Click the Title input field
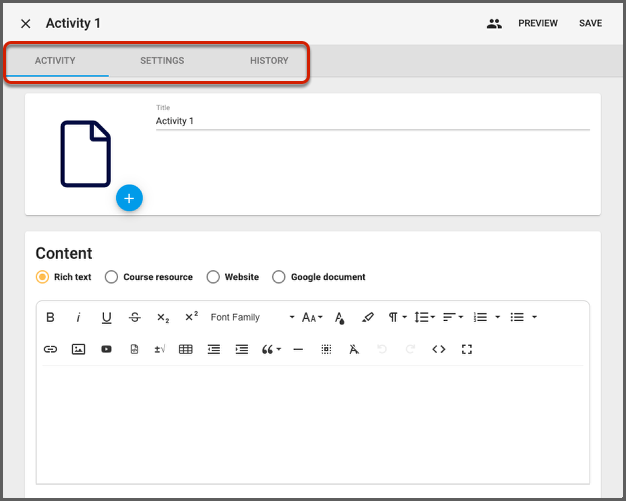This screenshot has width=626, height=501. 372,121
